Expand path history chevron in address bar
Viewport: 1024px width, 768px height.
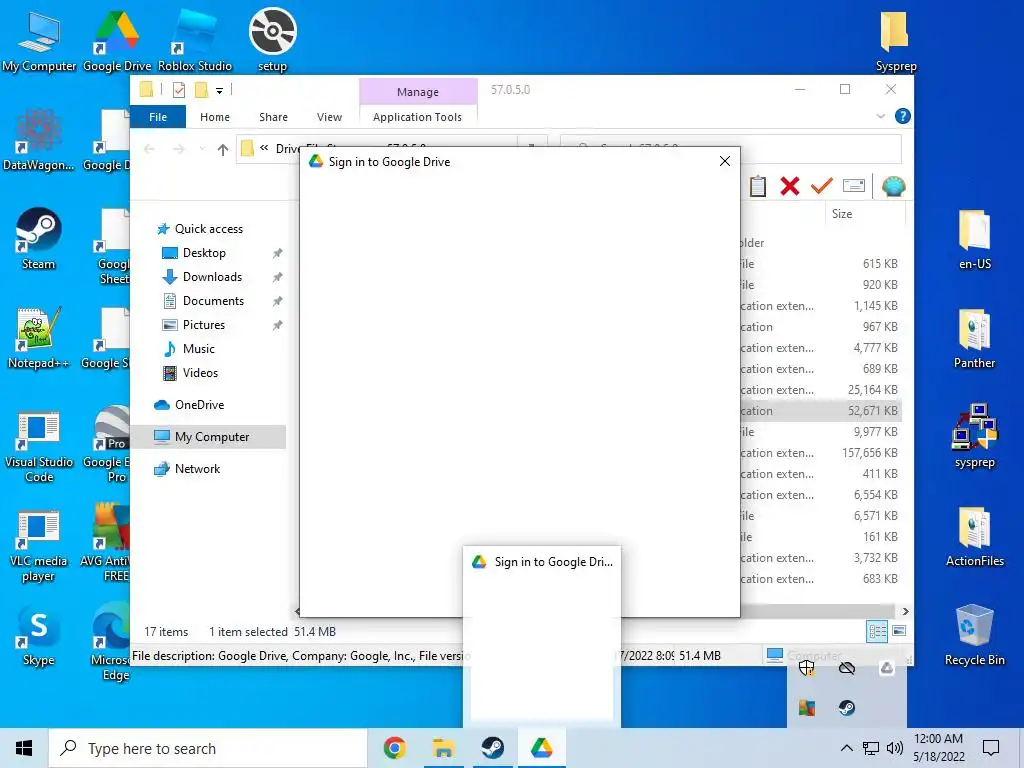[264, 148]
